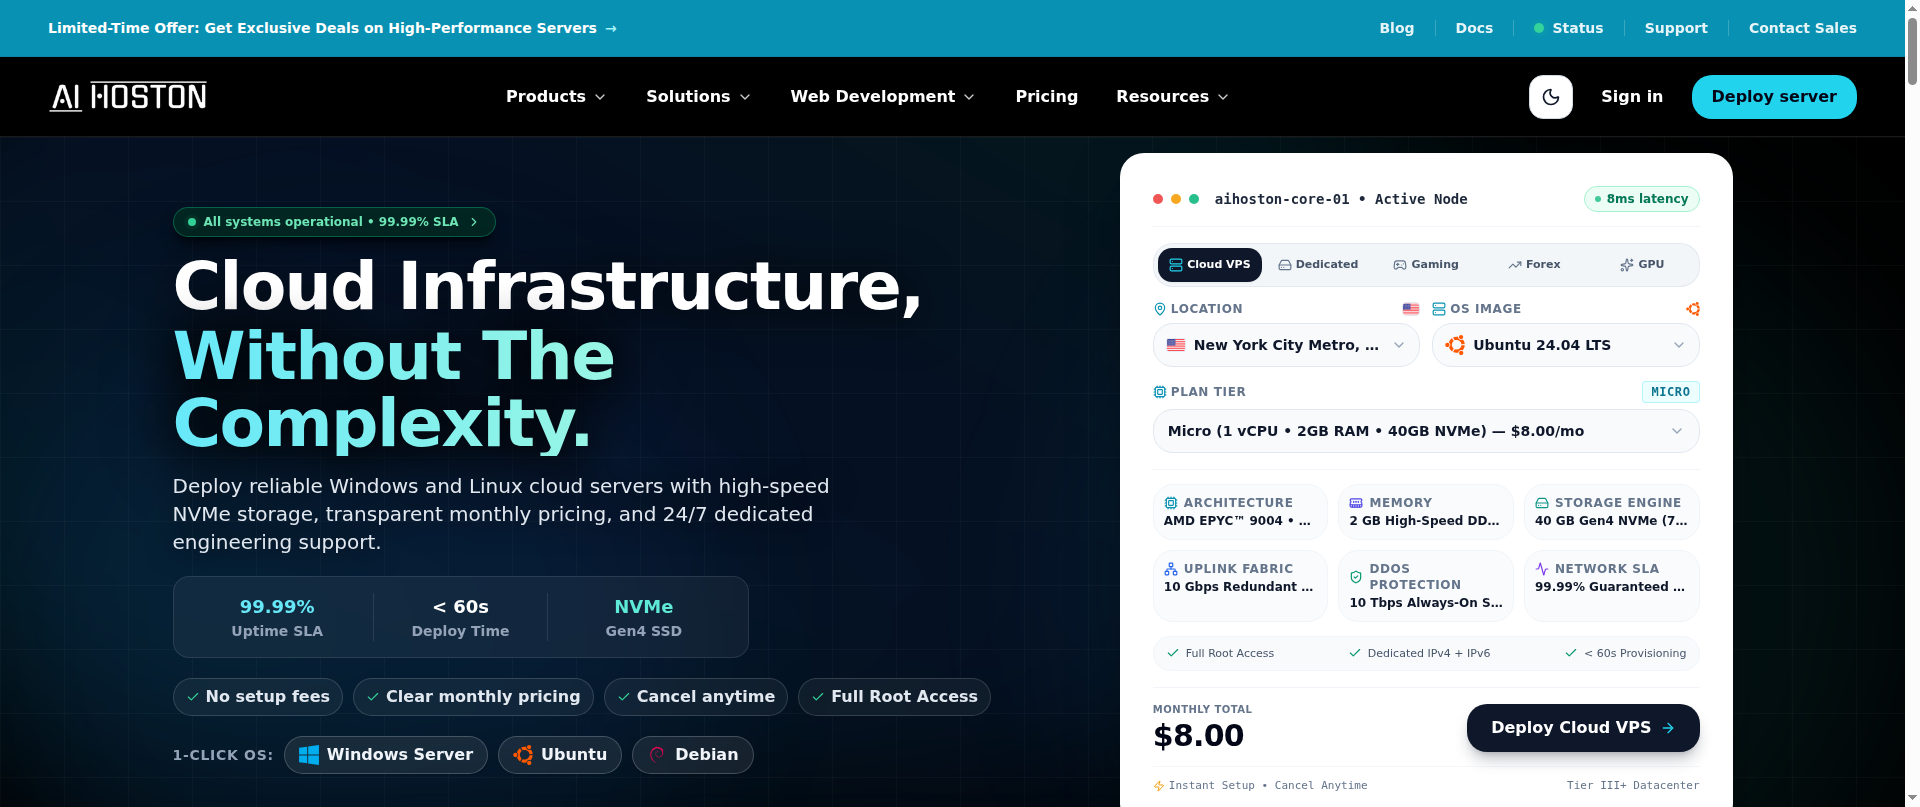
Task: Click the yellow window dot
Action: tap(1176, 199)
